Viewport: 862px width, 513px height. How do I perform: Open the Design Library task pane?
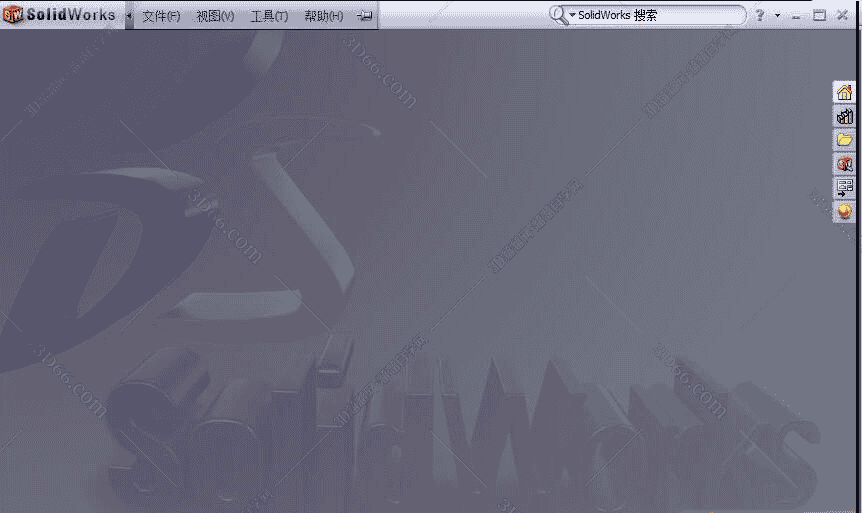point(844,117)
